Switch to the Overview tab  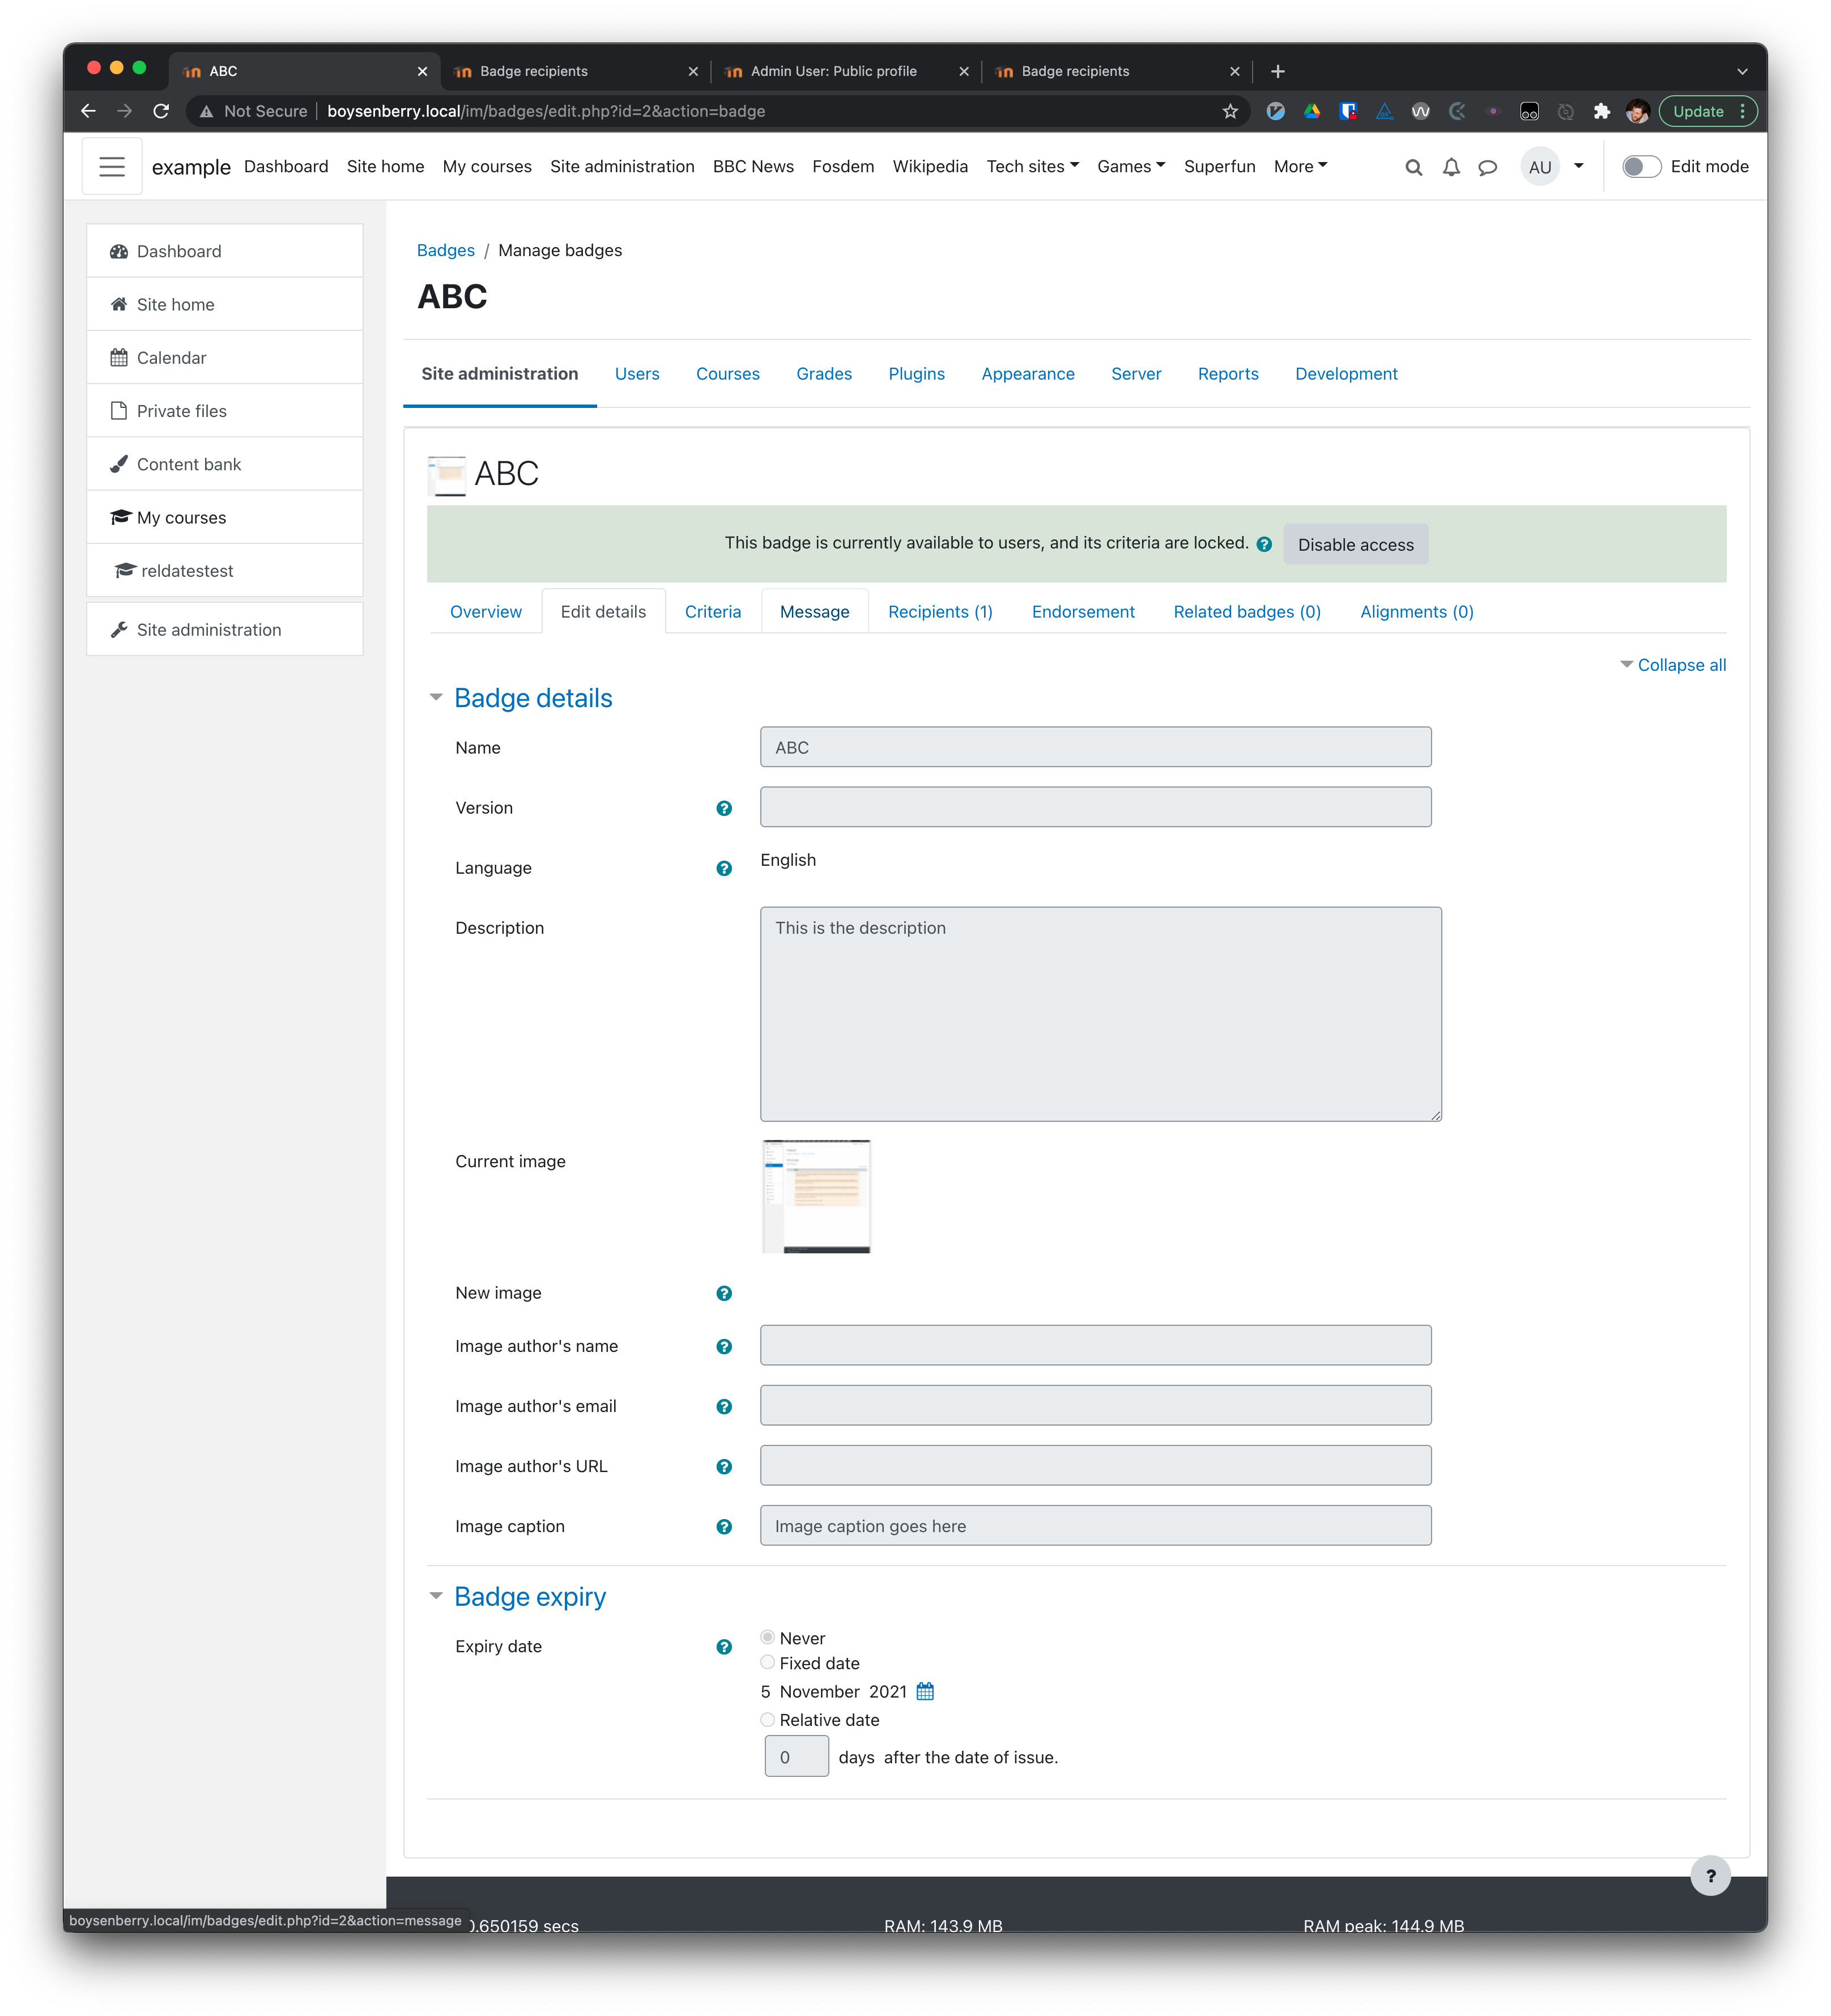click(x=485, y=612)
